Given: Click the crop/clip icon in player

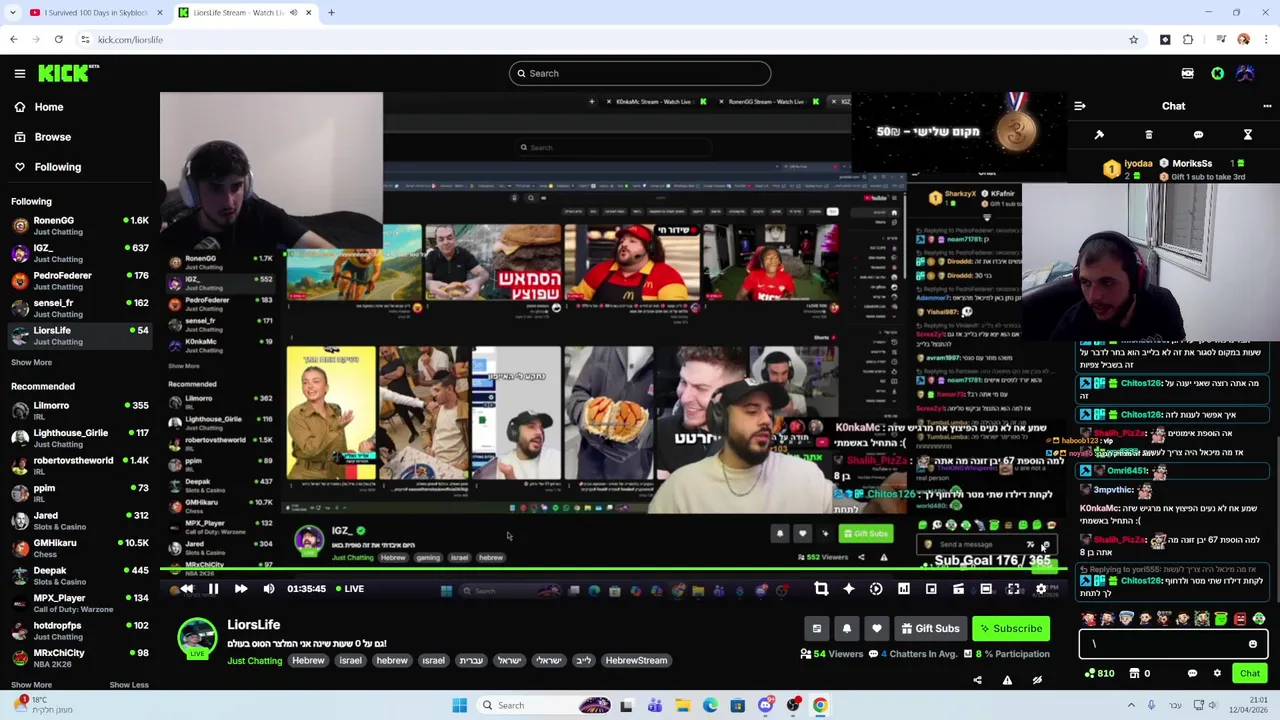Looking at the screenshot, I should [x=821, y=589].
